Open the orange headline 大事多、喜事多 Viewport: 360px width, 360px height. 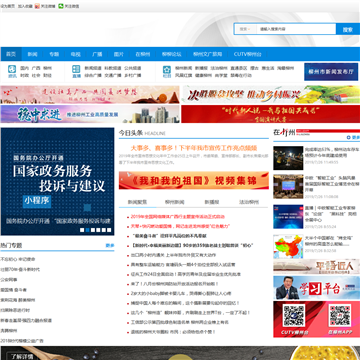pyautogui.click(x=194, y=148)
